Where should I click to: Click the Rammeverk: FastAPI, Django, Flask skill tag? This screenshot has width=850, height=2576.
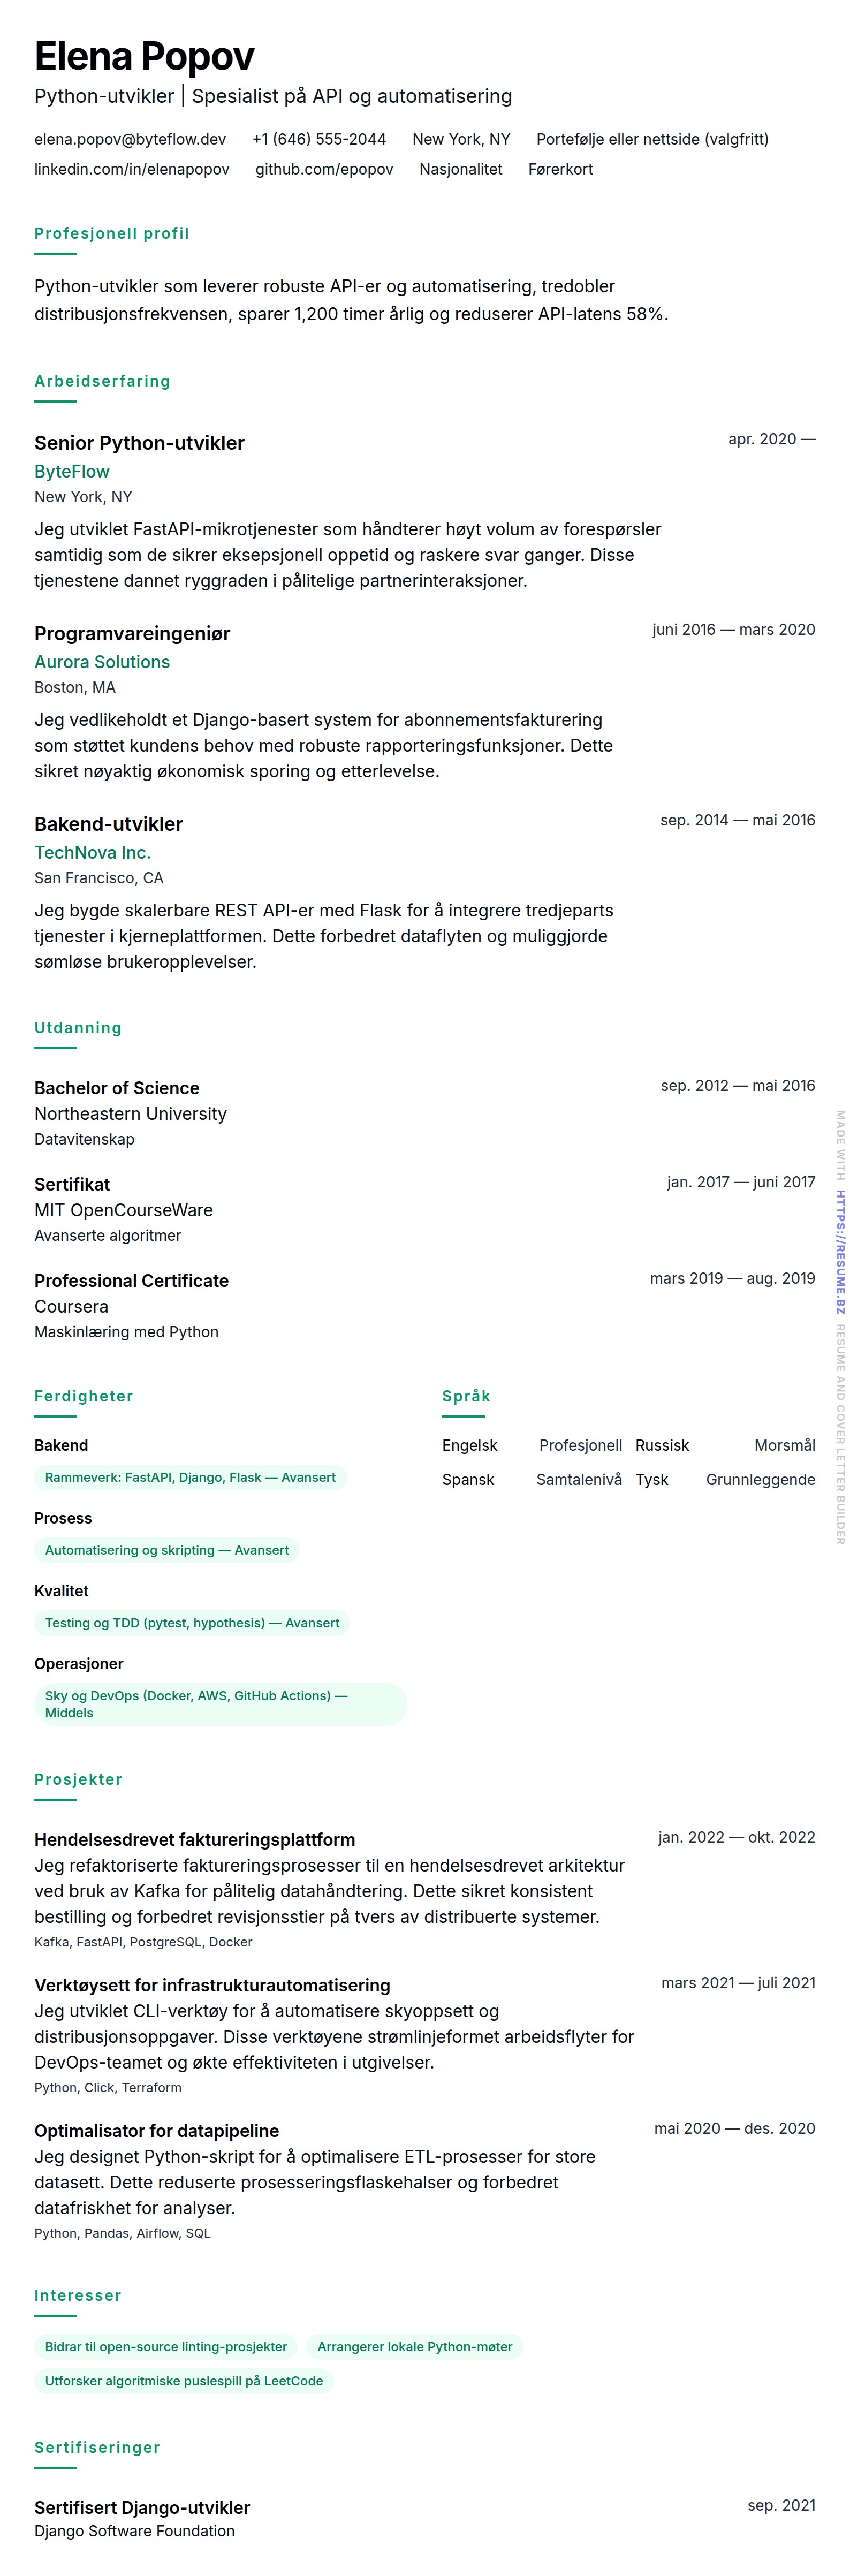[190, 1477]
